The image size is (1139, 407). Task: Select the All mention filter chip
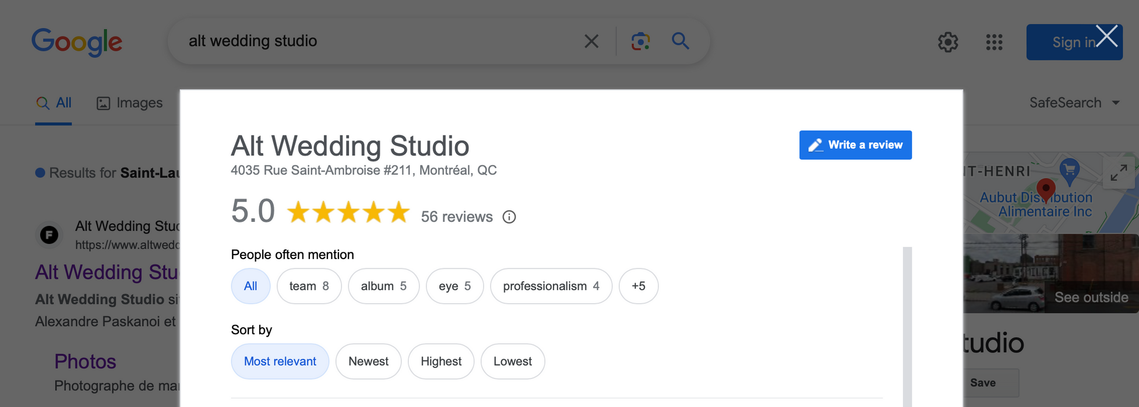(251, 286)
